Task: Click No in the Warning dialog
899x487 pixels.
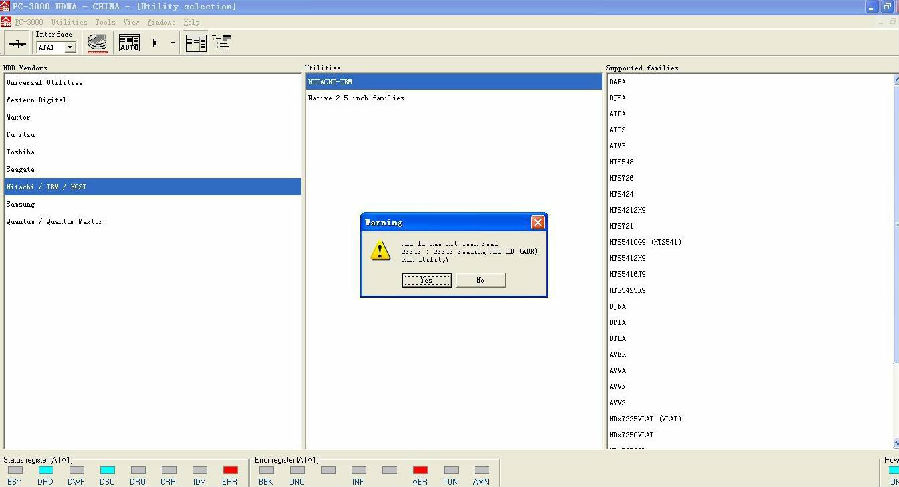Action: click(x=480, y=280)
